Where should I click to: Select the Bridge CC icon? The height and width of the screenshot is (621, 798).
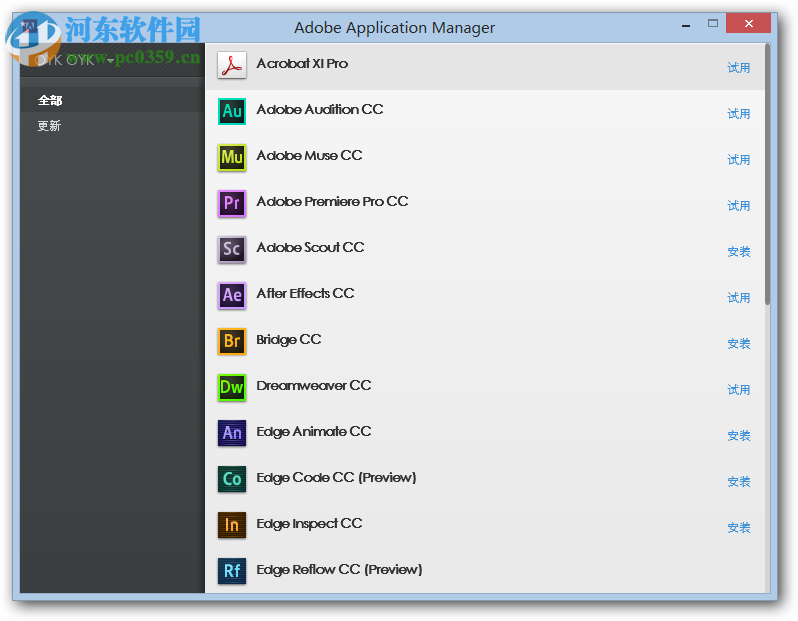[x=232, y=341]
